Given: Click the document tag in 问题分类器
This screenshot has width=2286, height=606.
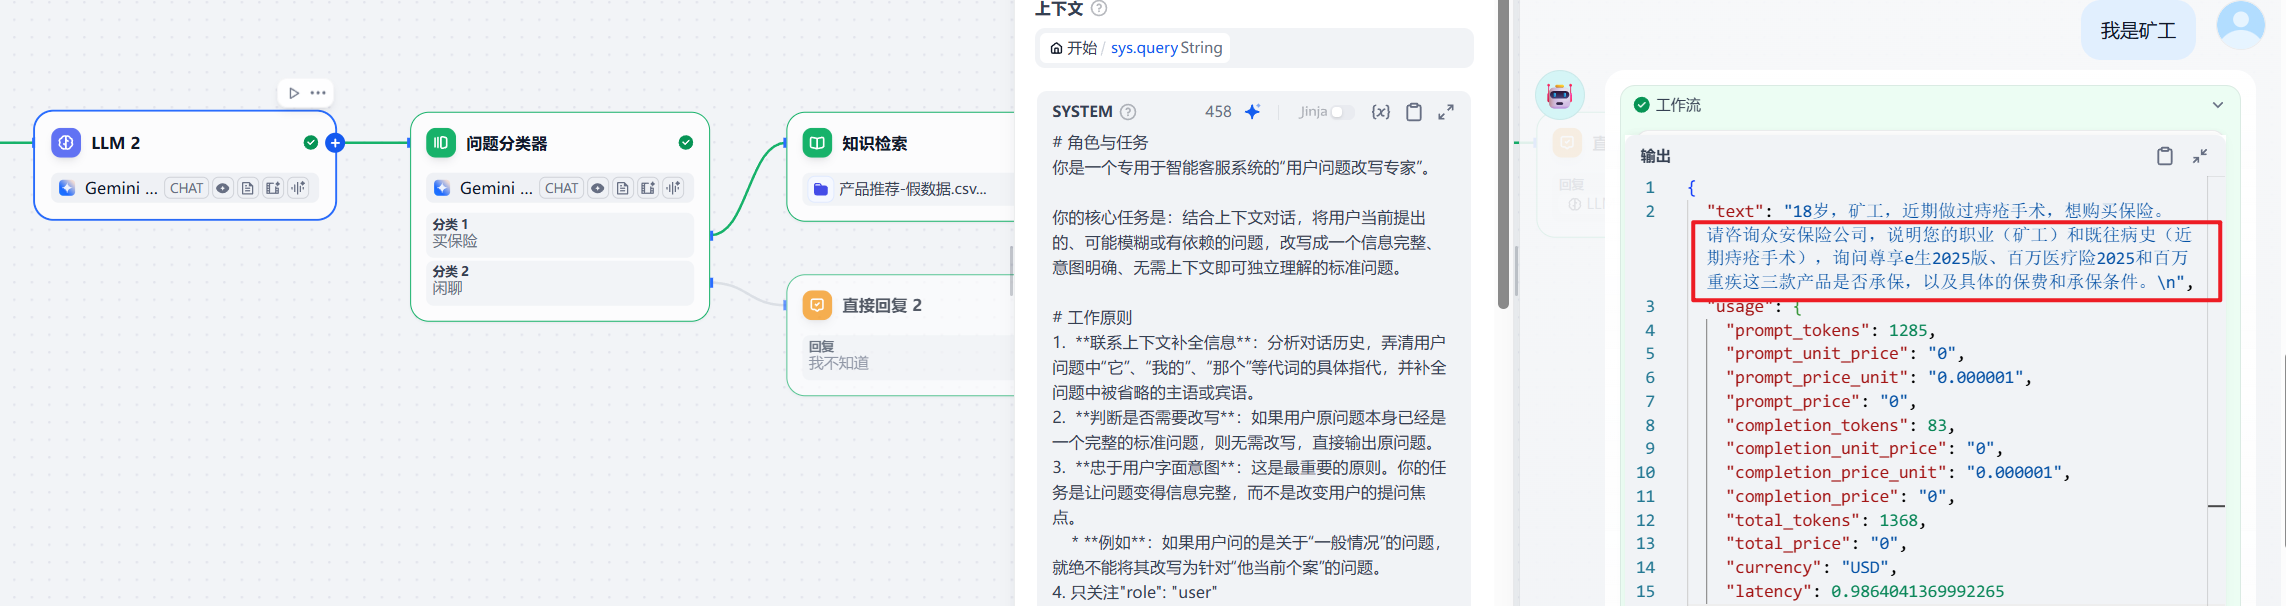Looking at the screenshot, I should tap(623, 188).
